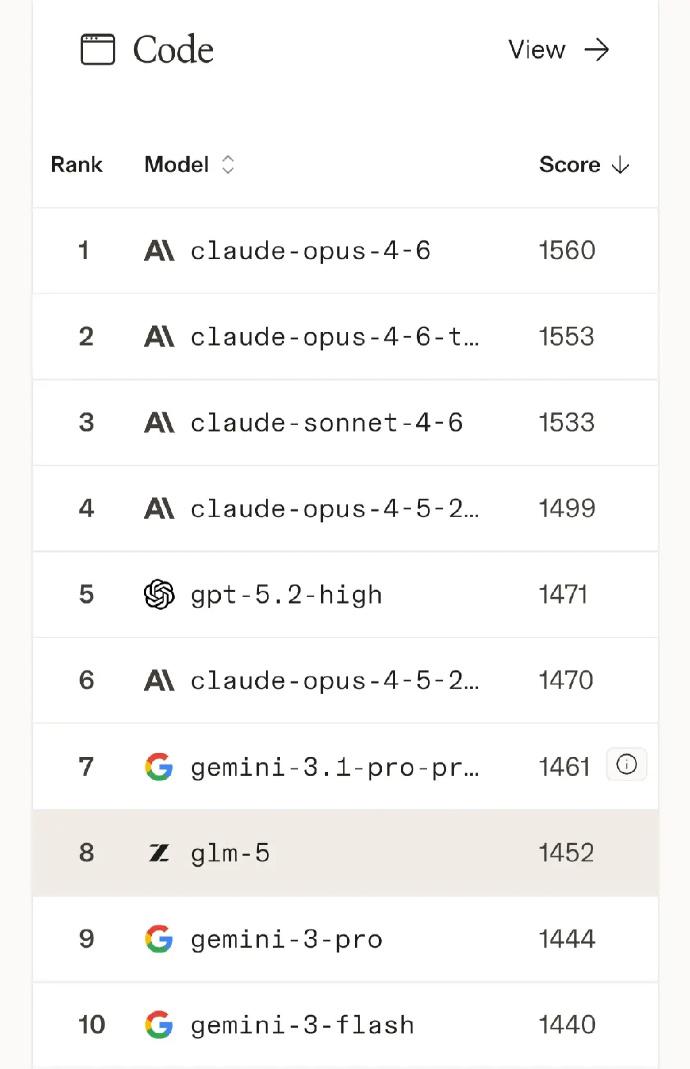Click OpenAI logo beside gpt-5.2-high
Screen dimensions: 690x1069
[x=159, y=594]
